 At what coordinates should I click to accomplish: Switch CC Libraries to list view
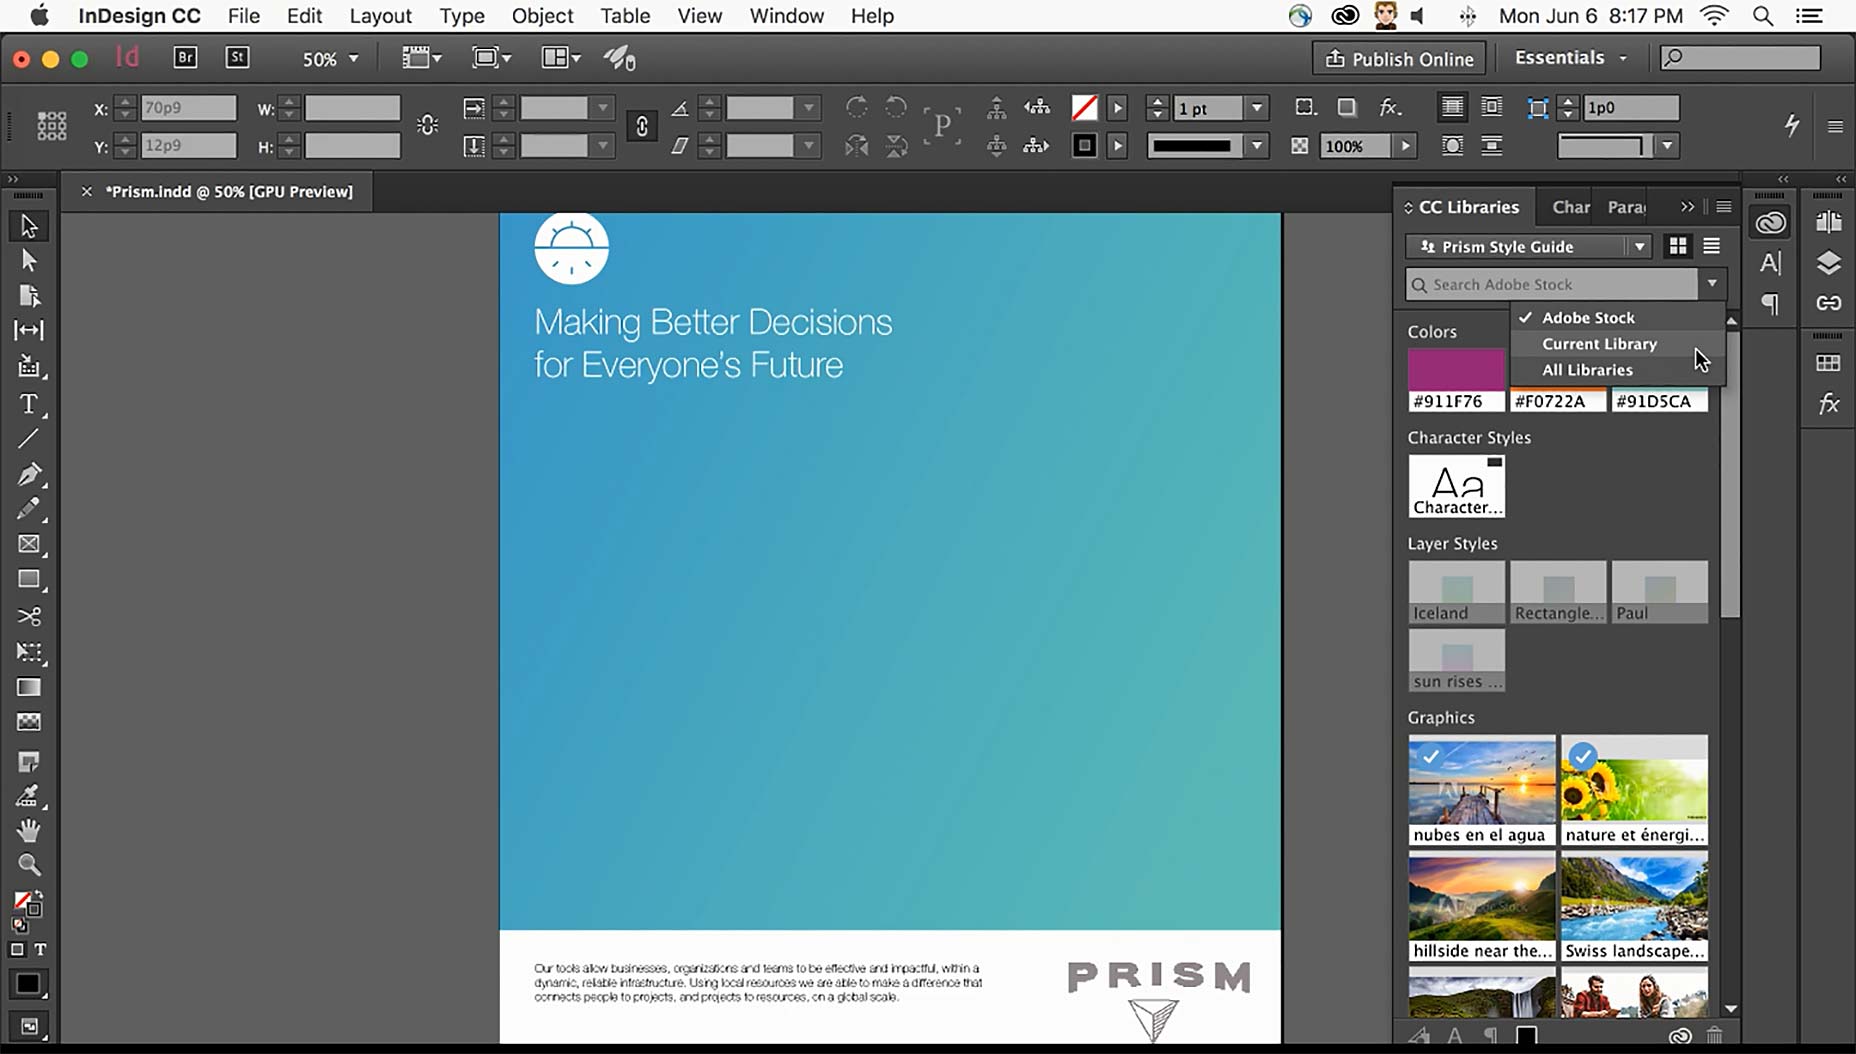1712,246
